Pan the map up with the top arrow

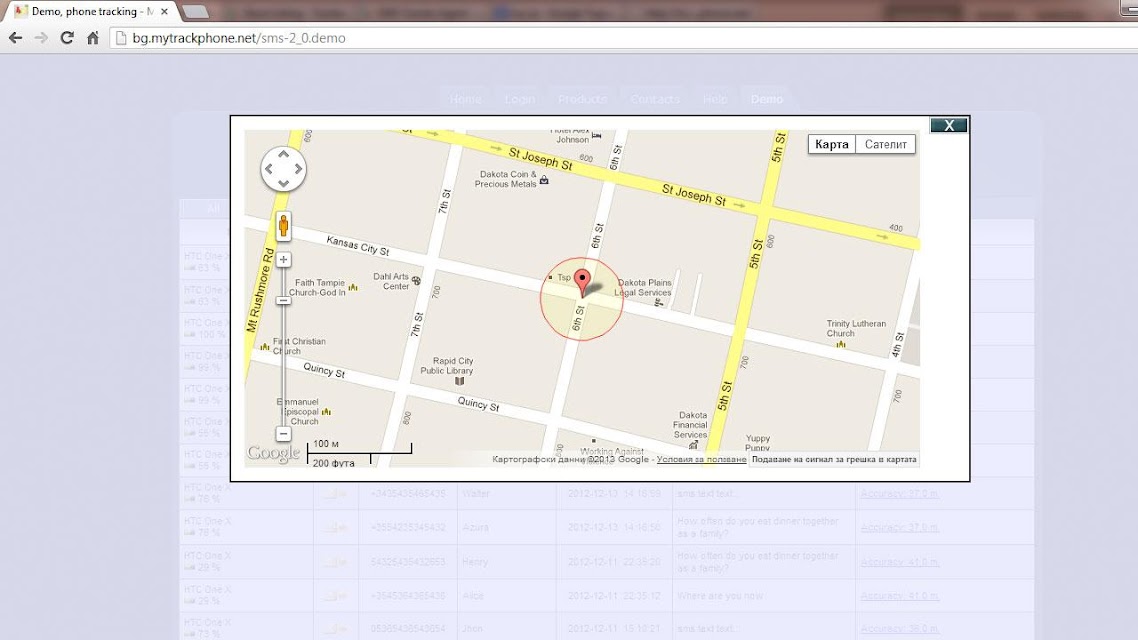[x=283, y=155]
